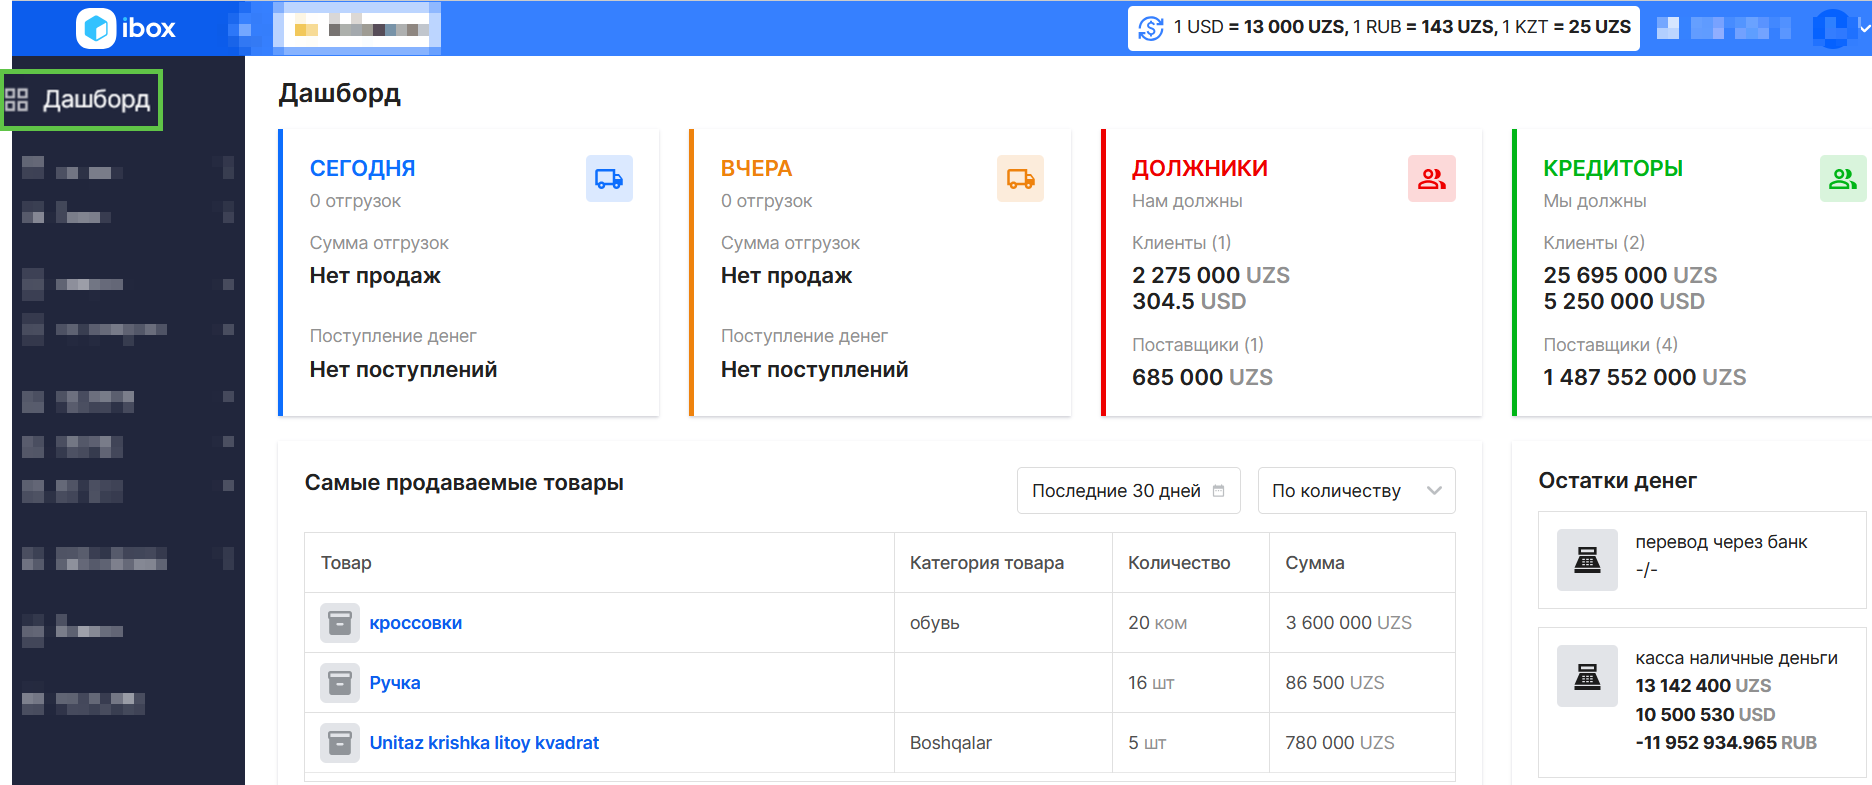Open the Последние 30 дней date range picker

tap(1128, 491)
